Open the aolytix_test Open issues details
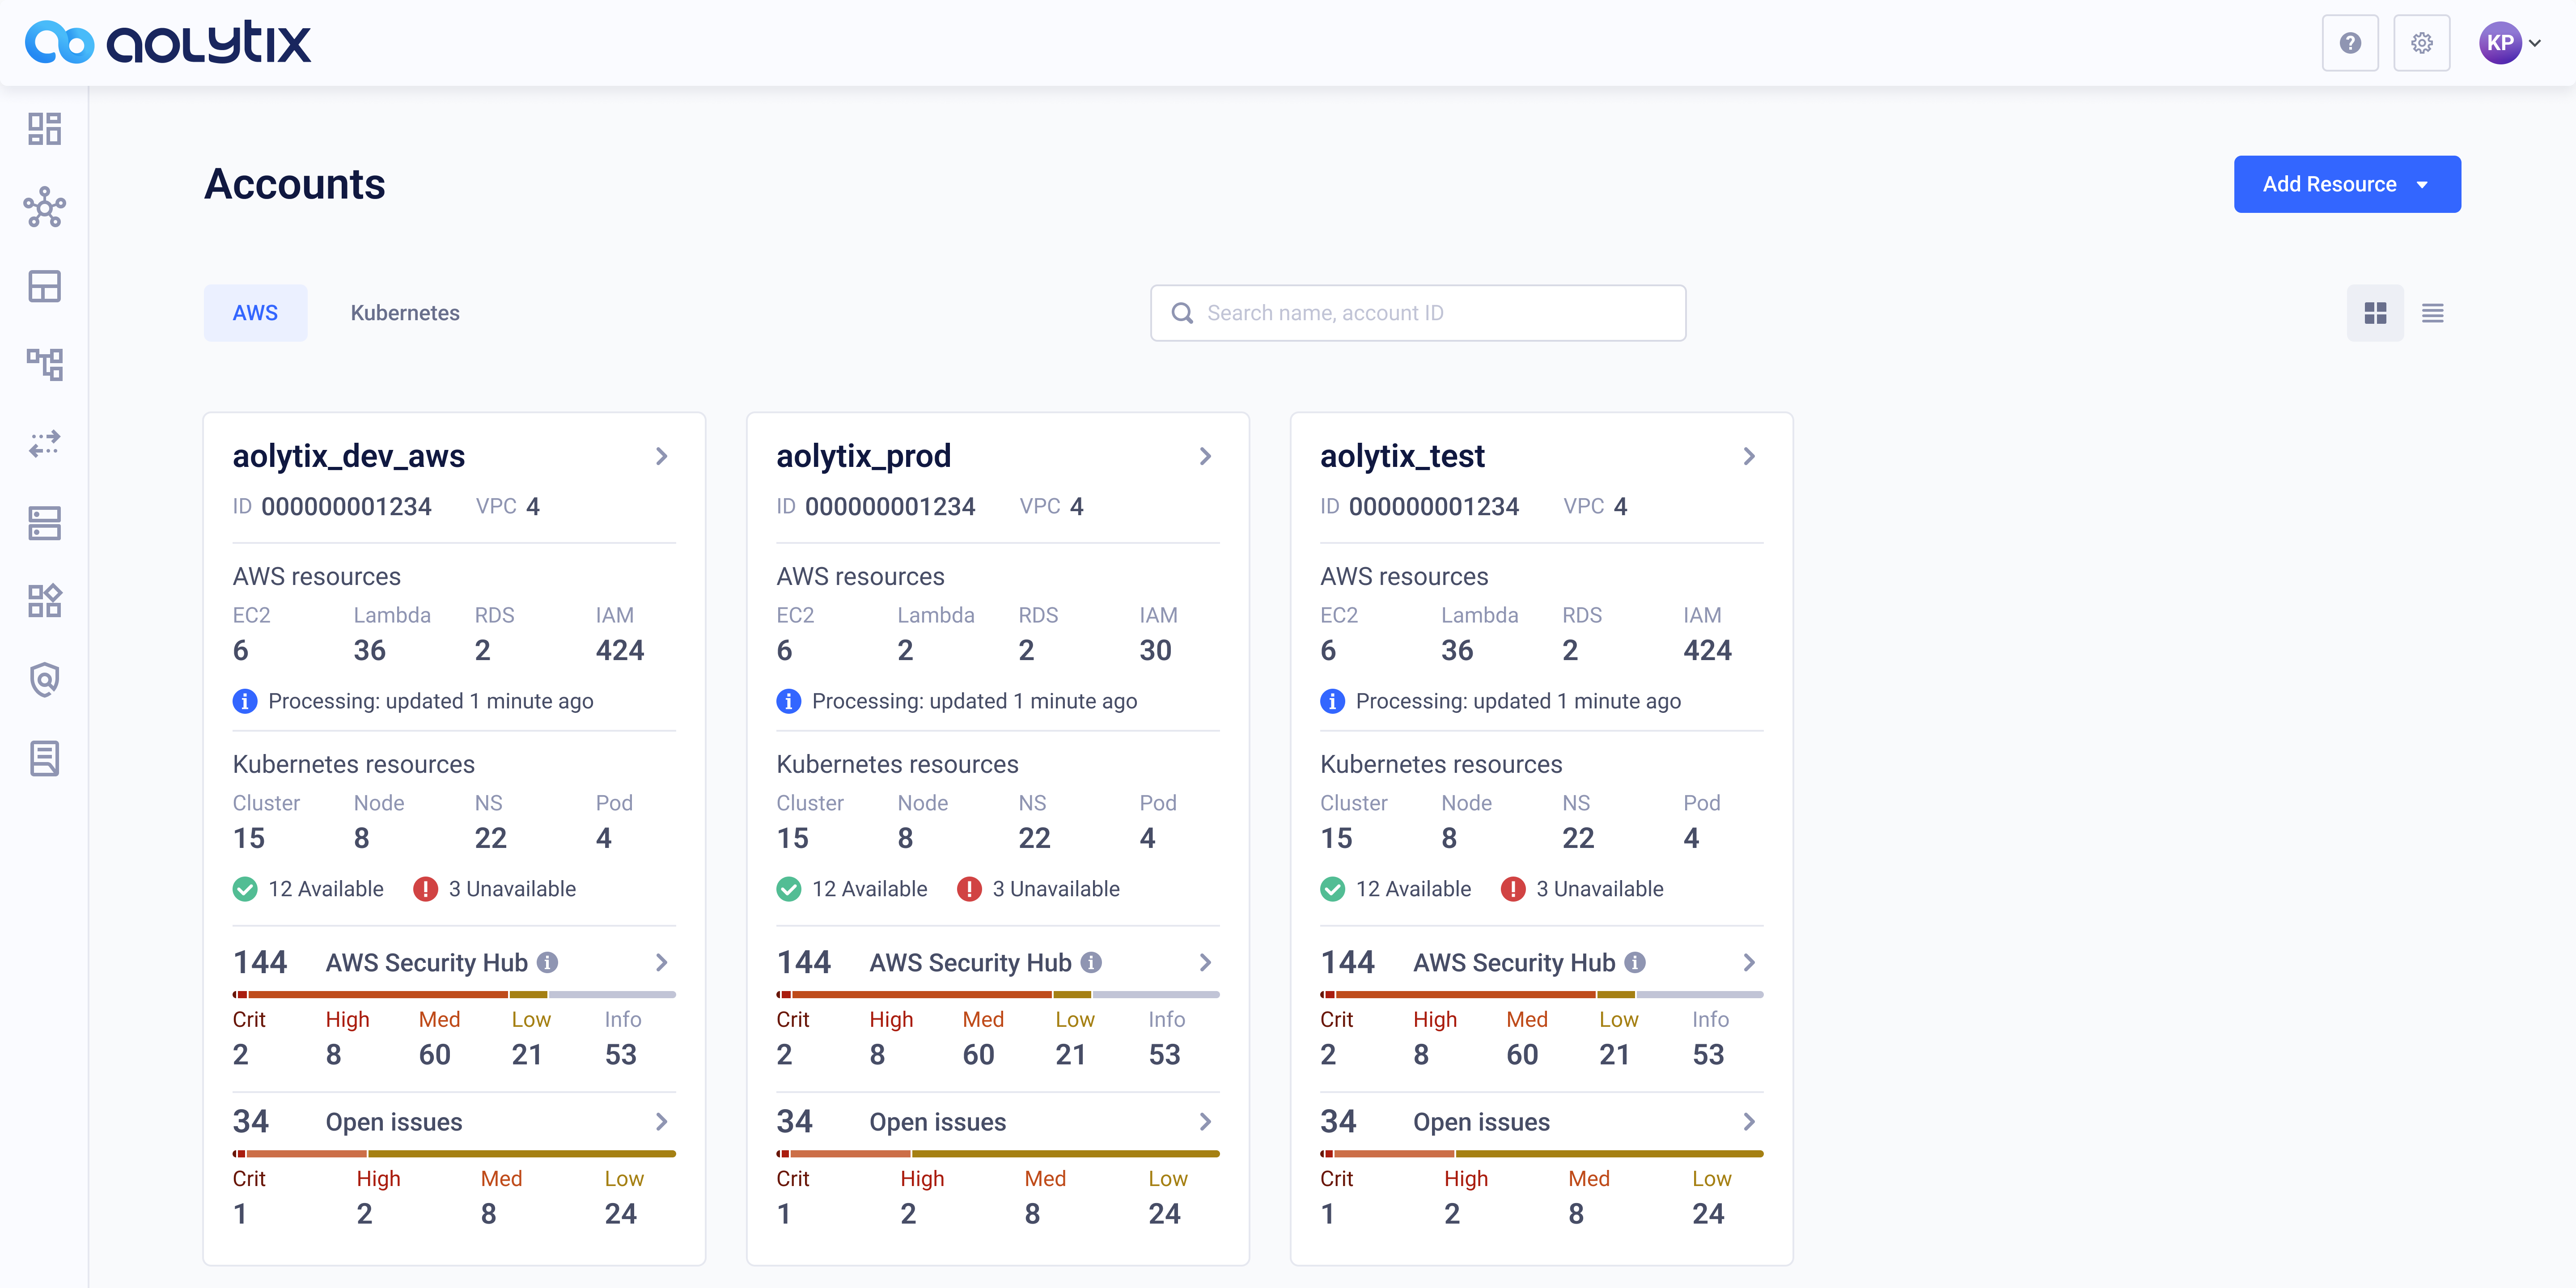The height and width of the screenshot is (1288, 2576). [1748, 1122]
